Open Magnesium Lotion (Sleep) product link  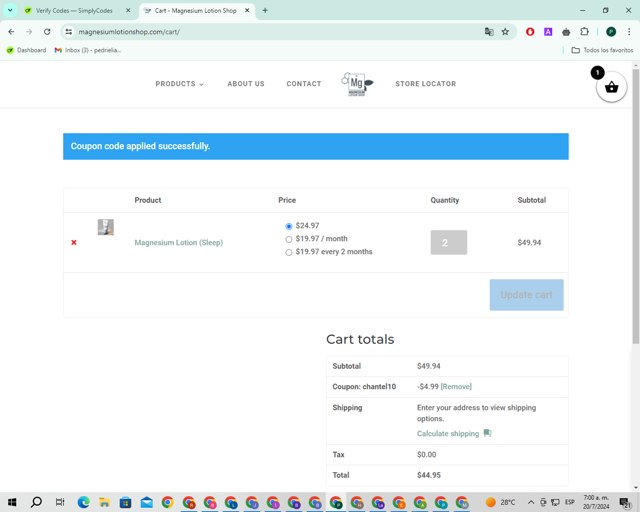[x=179, y=243]
